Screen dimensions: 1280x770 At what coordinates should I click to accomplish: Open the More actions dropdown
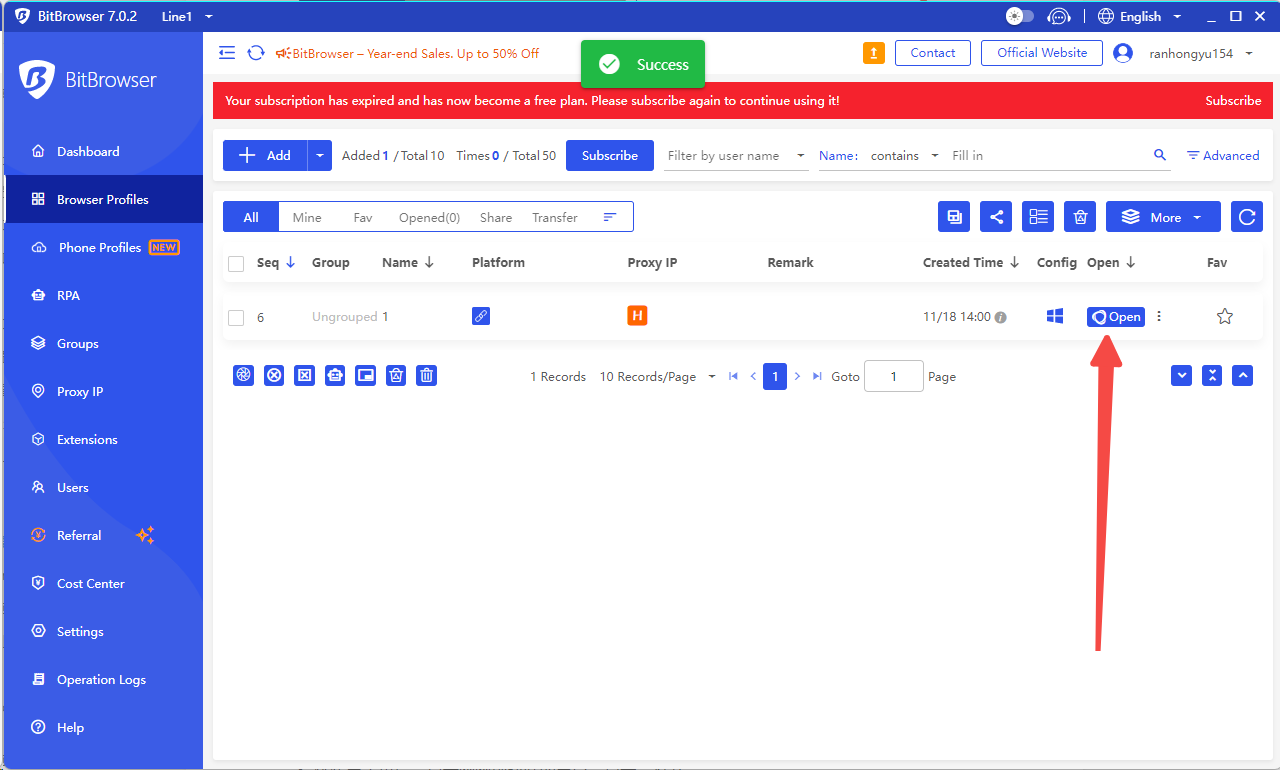click(1163, 217)
